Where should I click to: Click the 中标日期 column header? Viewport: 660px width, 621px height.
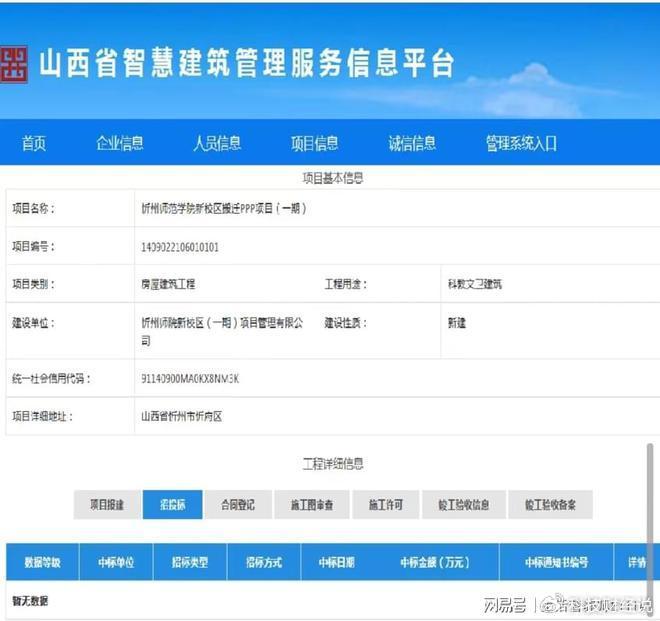click(336, 563)
